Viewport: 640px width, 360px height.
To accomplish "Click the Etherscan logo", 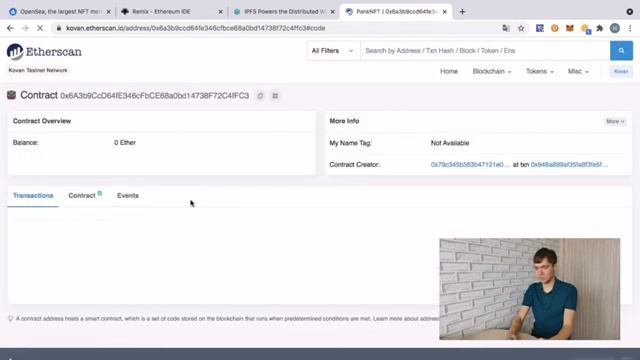I will tap(44, 52).
